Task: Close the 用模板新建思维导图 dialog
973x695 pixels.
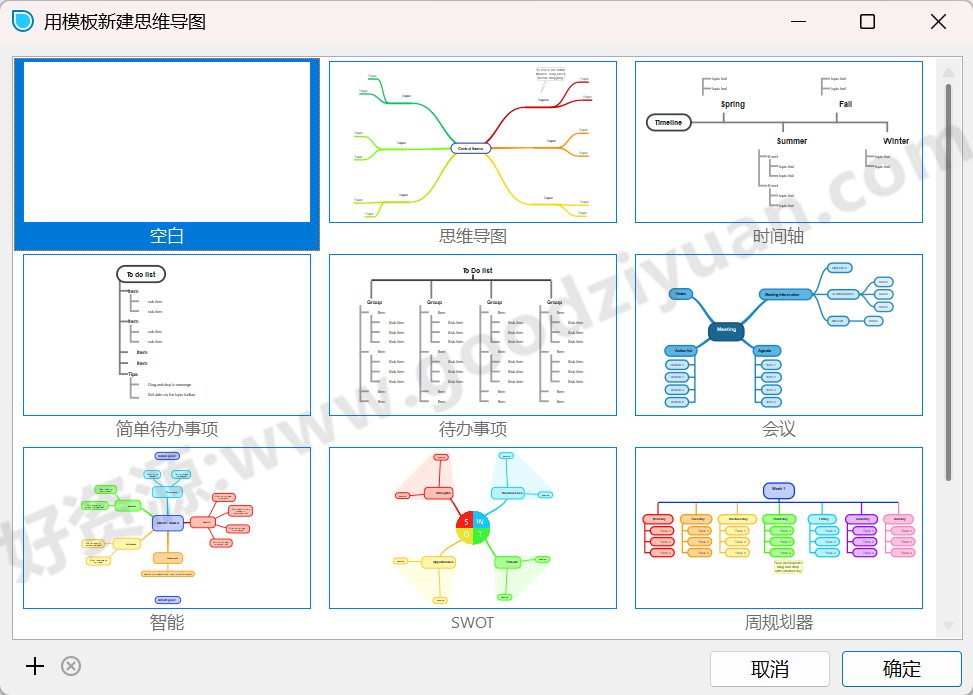Action: [x=936, y=21]
